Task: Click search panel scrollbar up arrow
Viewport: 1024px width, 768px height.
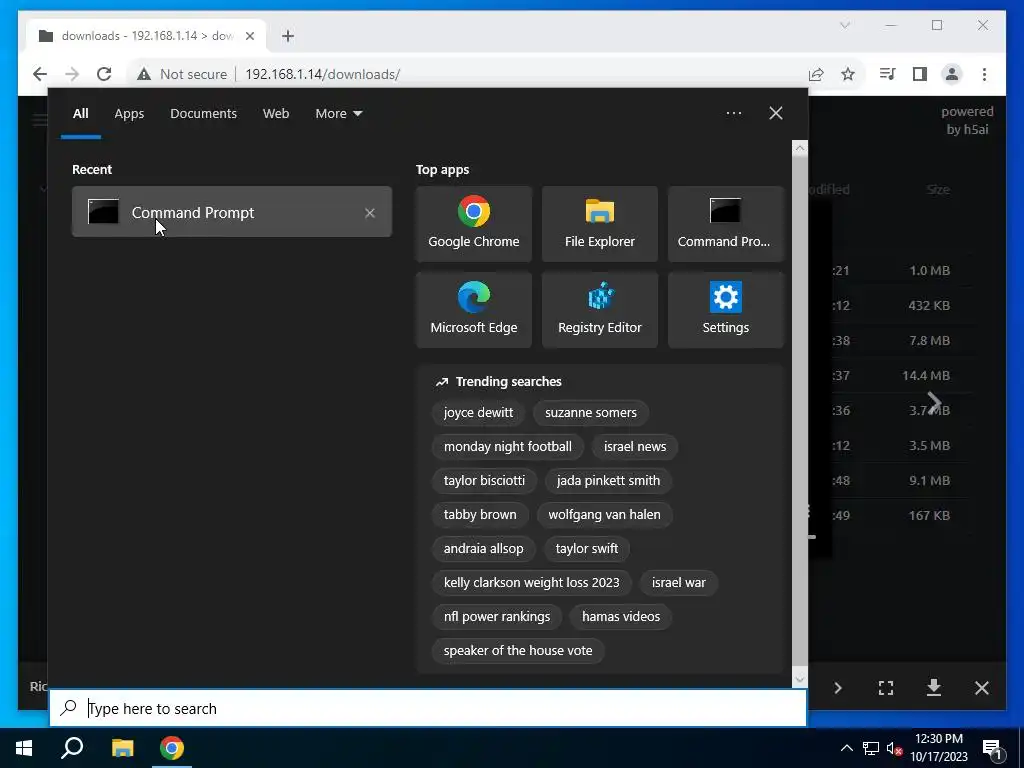Action: coord(799,148)
